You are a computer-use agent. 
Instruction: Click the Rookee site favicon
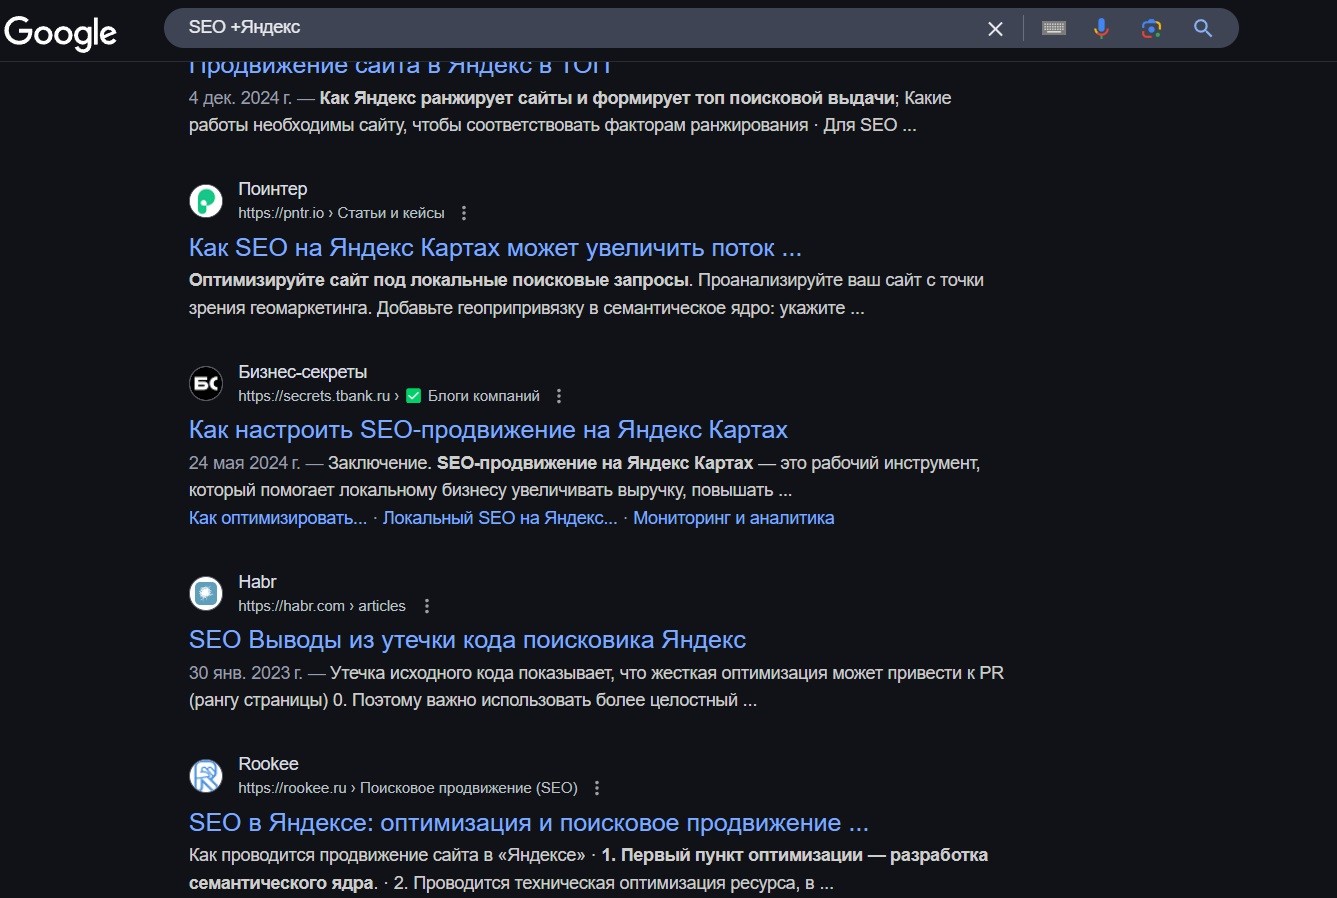click(206, 776)
